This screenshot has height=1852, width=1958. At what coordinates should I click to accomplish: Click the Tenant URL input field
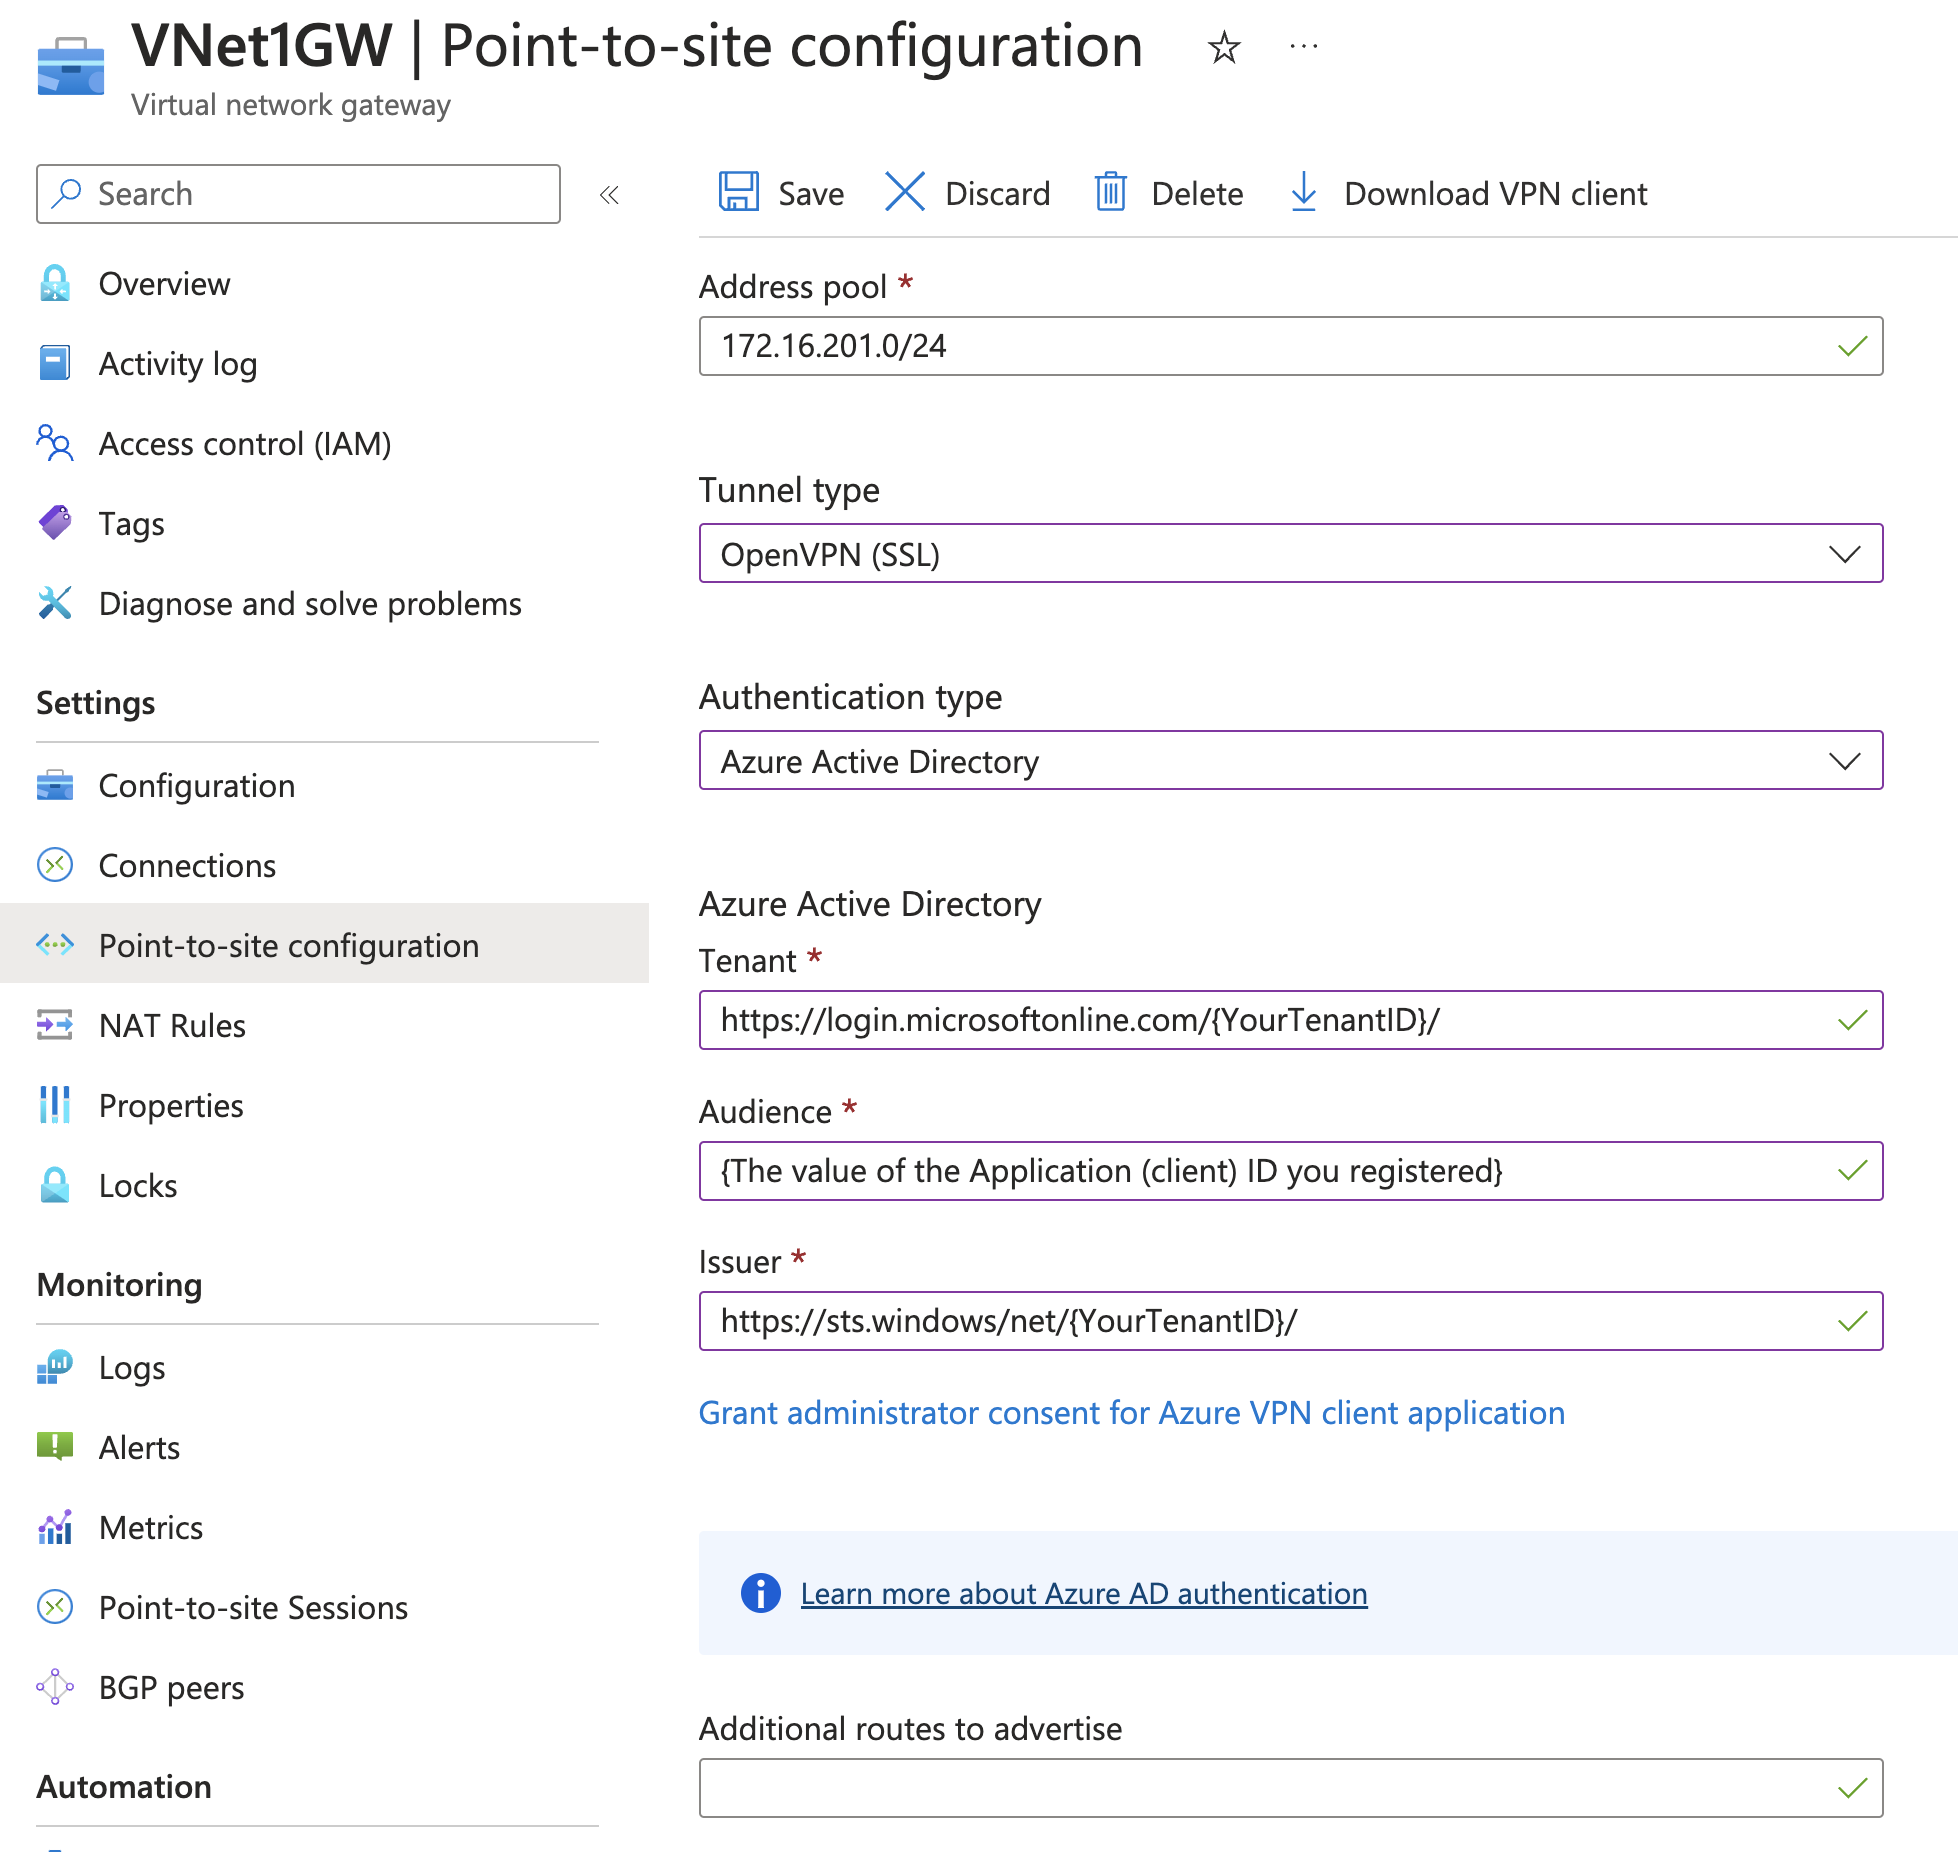(x=1291, y=1020)
